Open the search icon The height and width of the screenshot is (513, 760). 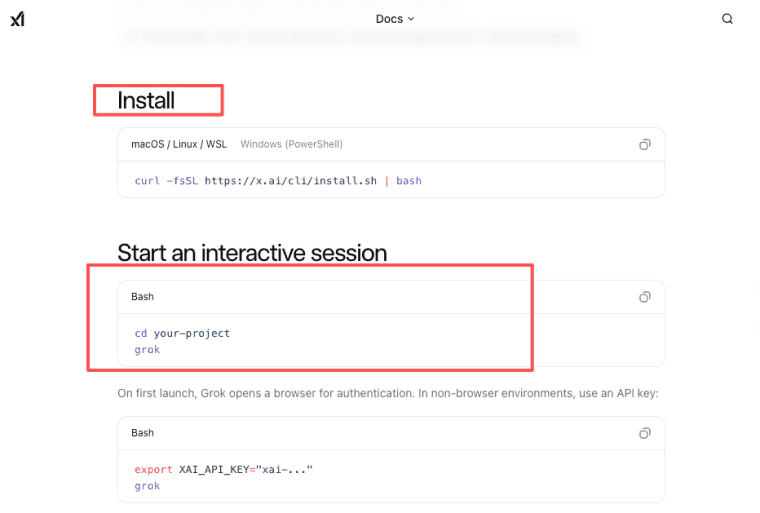click(727, 19)
